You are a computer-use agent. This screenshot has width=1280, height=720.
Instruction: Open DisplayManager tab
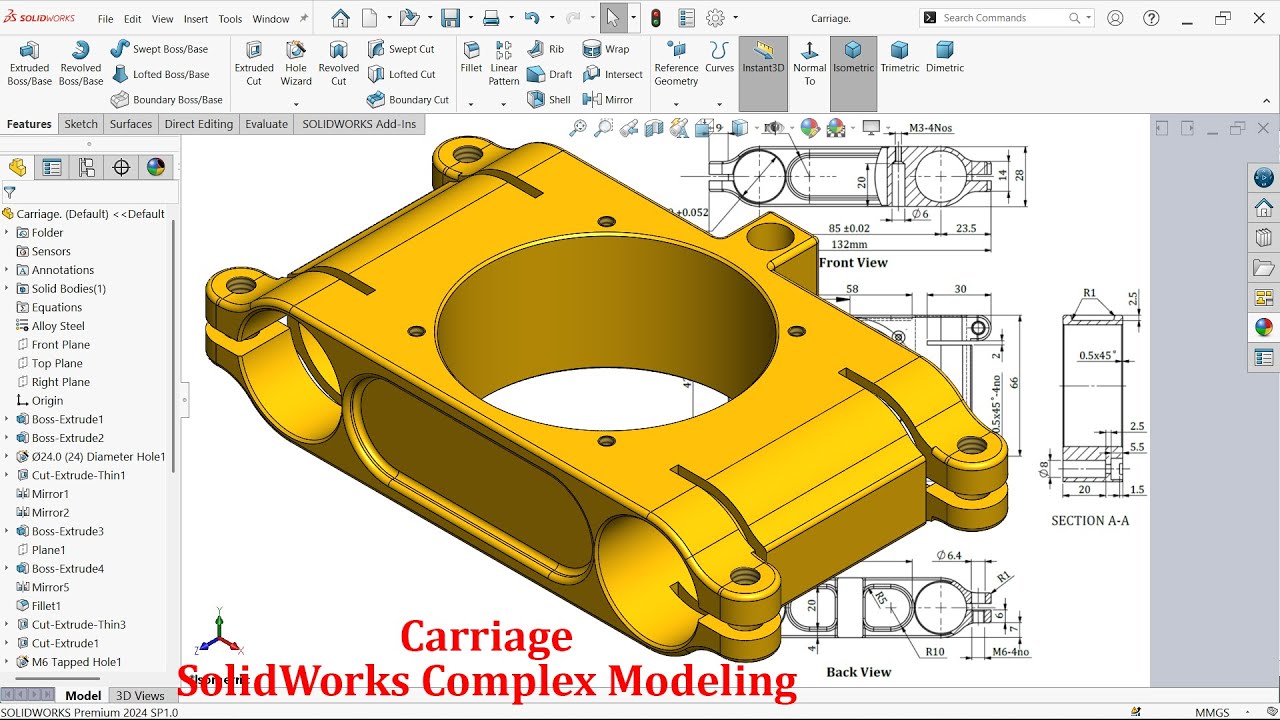[156, 167]
